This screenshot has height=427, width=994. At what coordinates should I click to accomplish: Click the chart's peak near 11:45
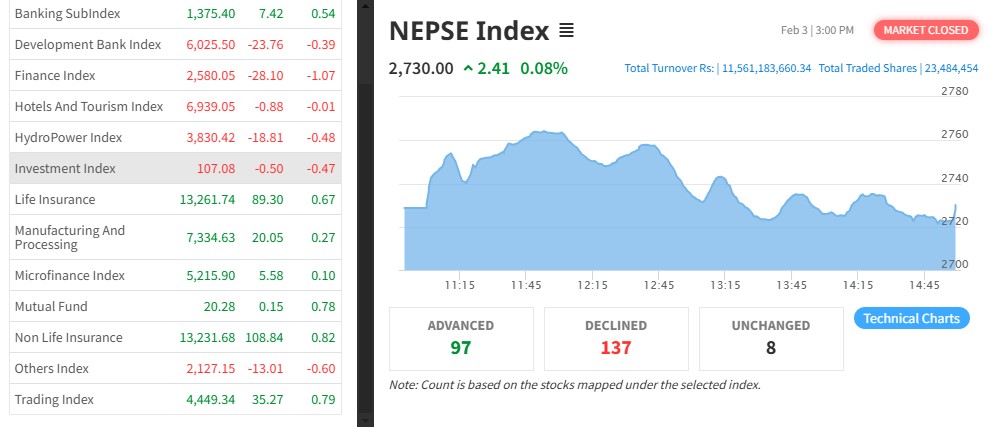point(541,132)
